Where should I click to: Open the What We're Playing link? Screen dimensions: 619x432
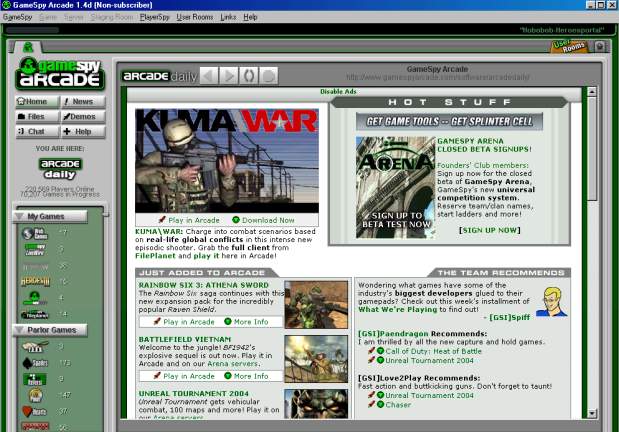click(x=398, y=310)
